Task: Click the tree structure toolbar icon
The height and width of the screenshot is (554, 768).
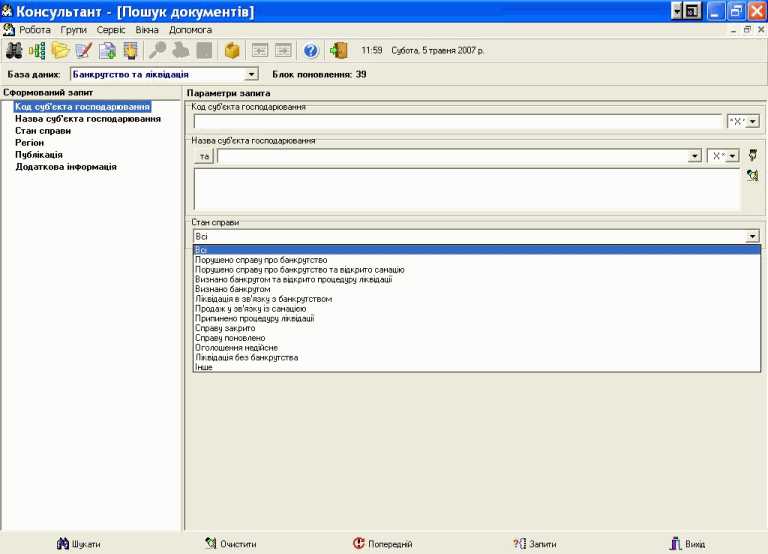Action: coord(37,50)
